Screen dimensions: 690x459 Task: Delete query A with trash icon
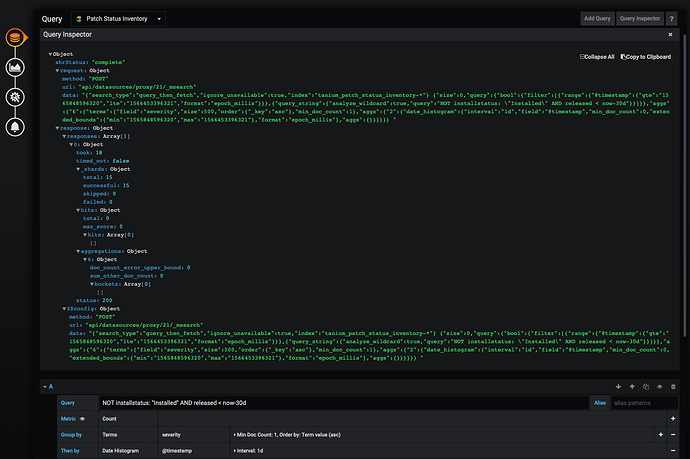672,386
